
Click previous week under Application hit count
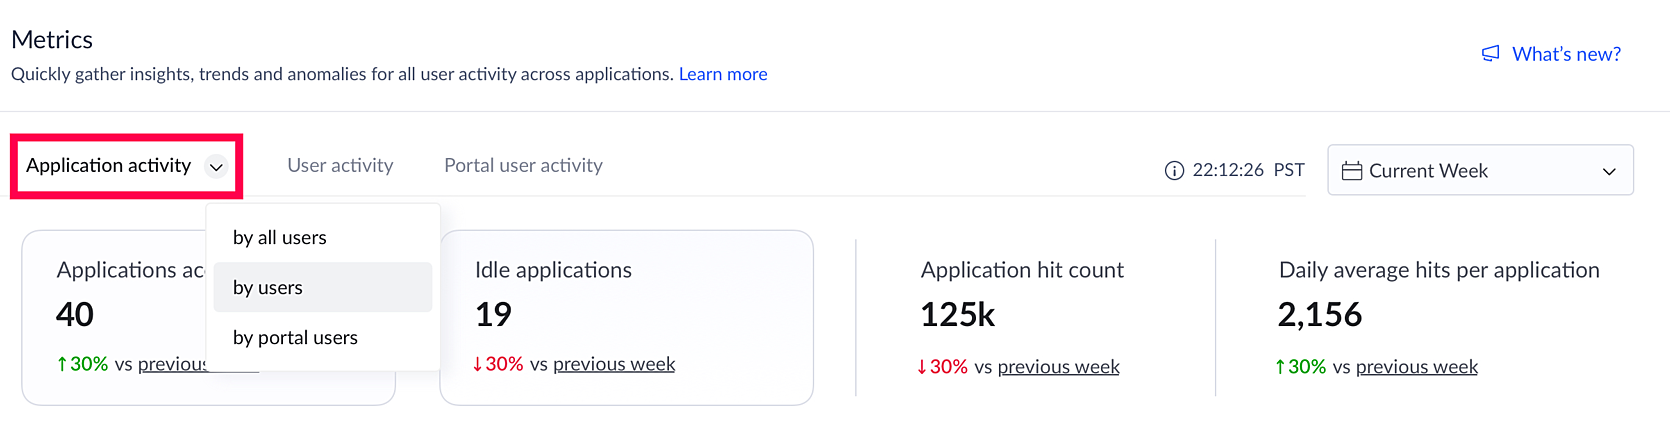point(1058,367)
